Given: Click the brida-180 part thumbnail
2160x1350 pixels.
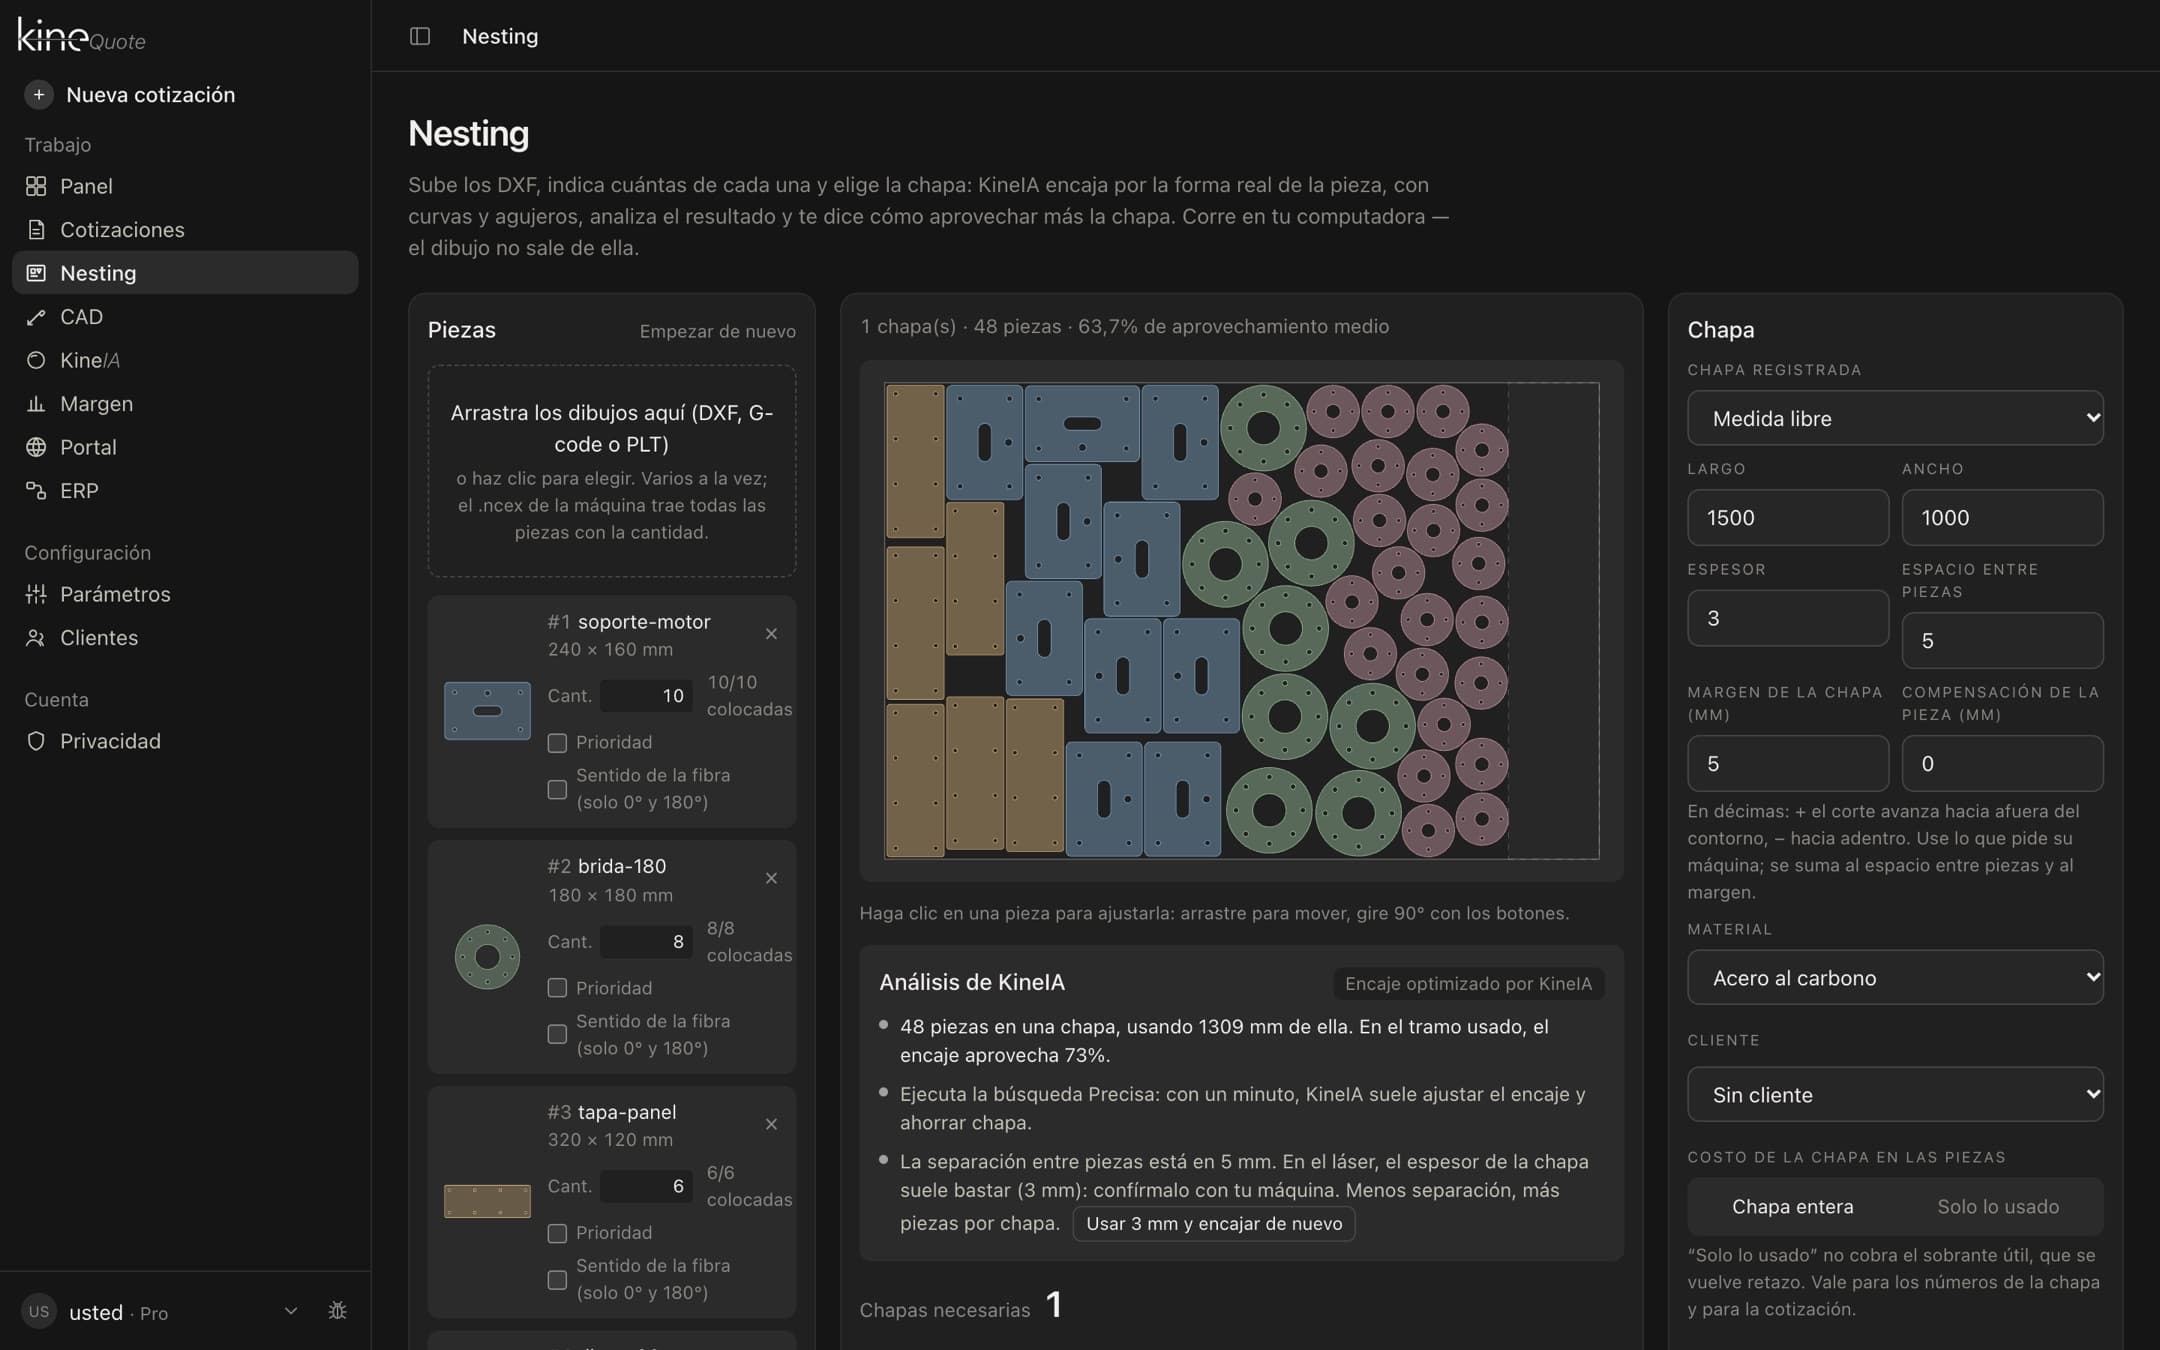Looking at the screenshot, I should 487,957.
